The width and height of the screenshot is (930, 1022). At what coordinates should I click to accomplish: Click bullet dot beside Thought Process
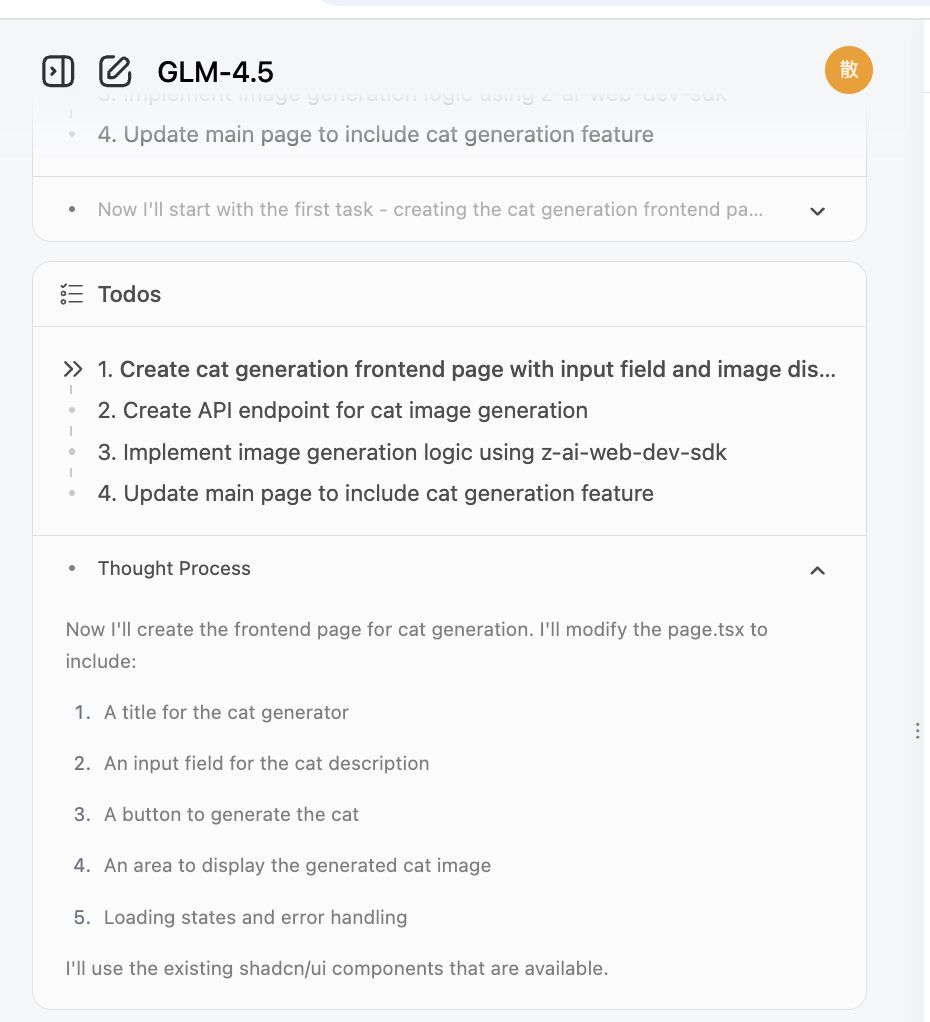(72, 569)
